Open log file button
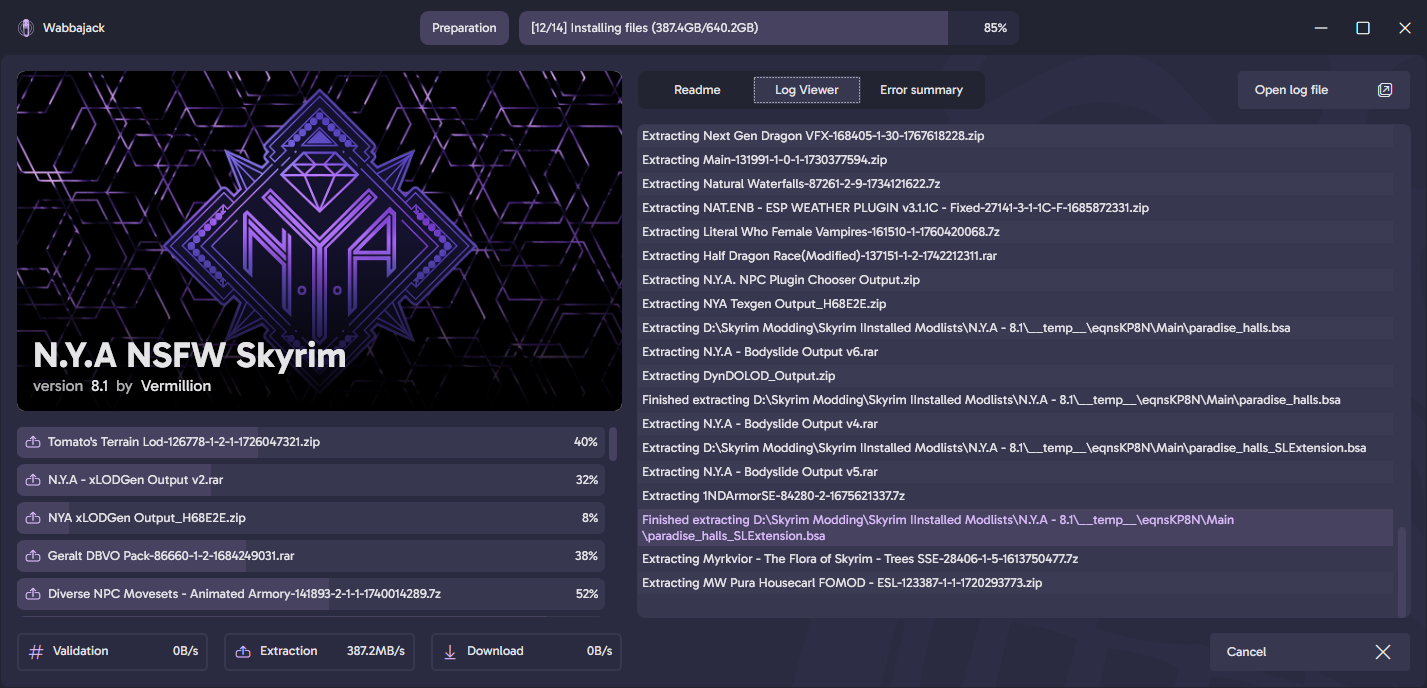This screenshot has height=688, width=1427. (1324, 90)
